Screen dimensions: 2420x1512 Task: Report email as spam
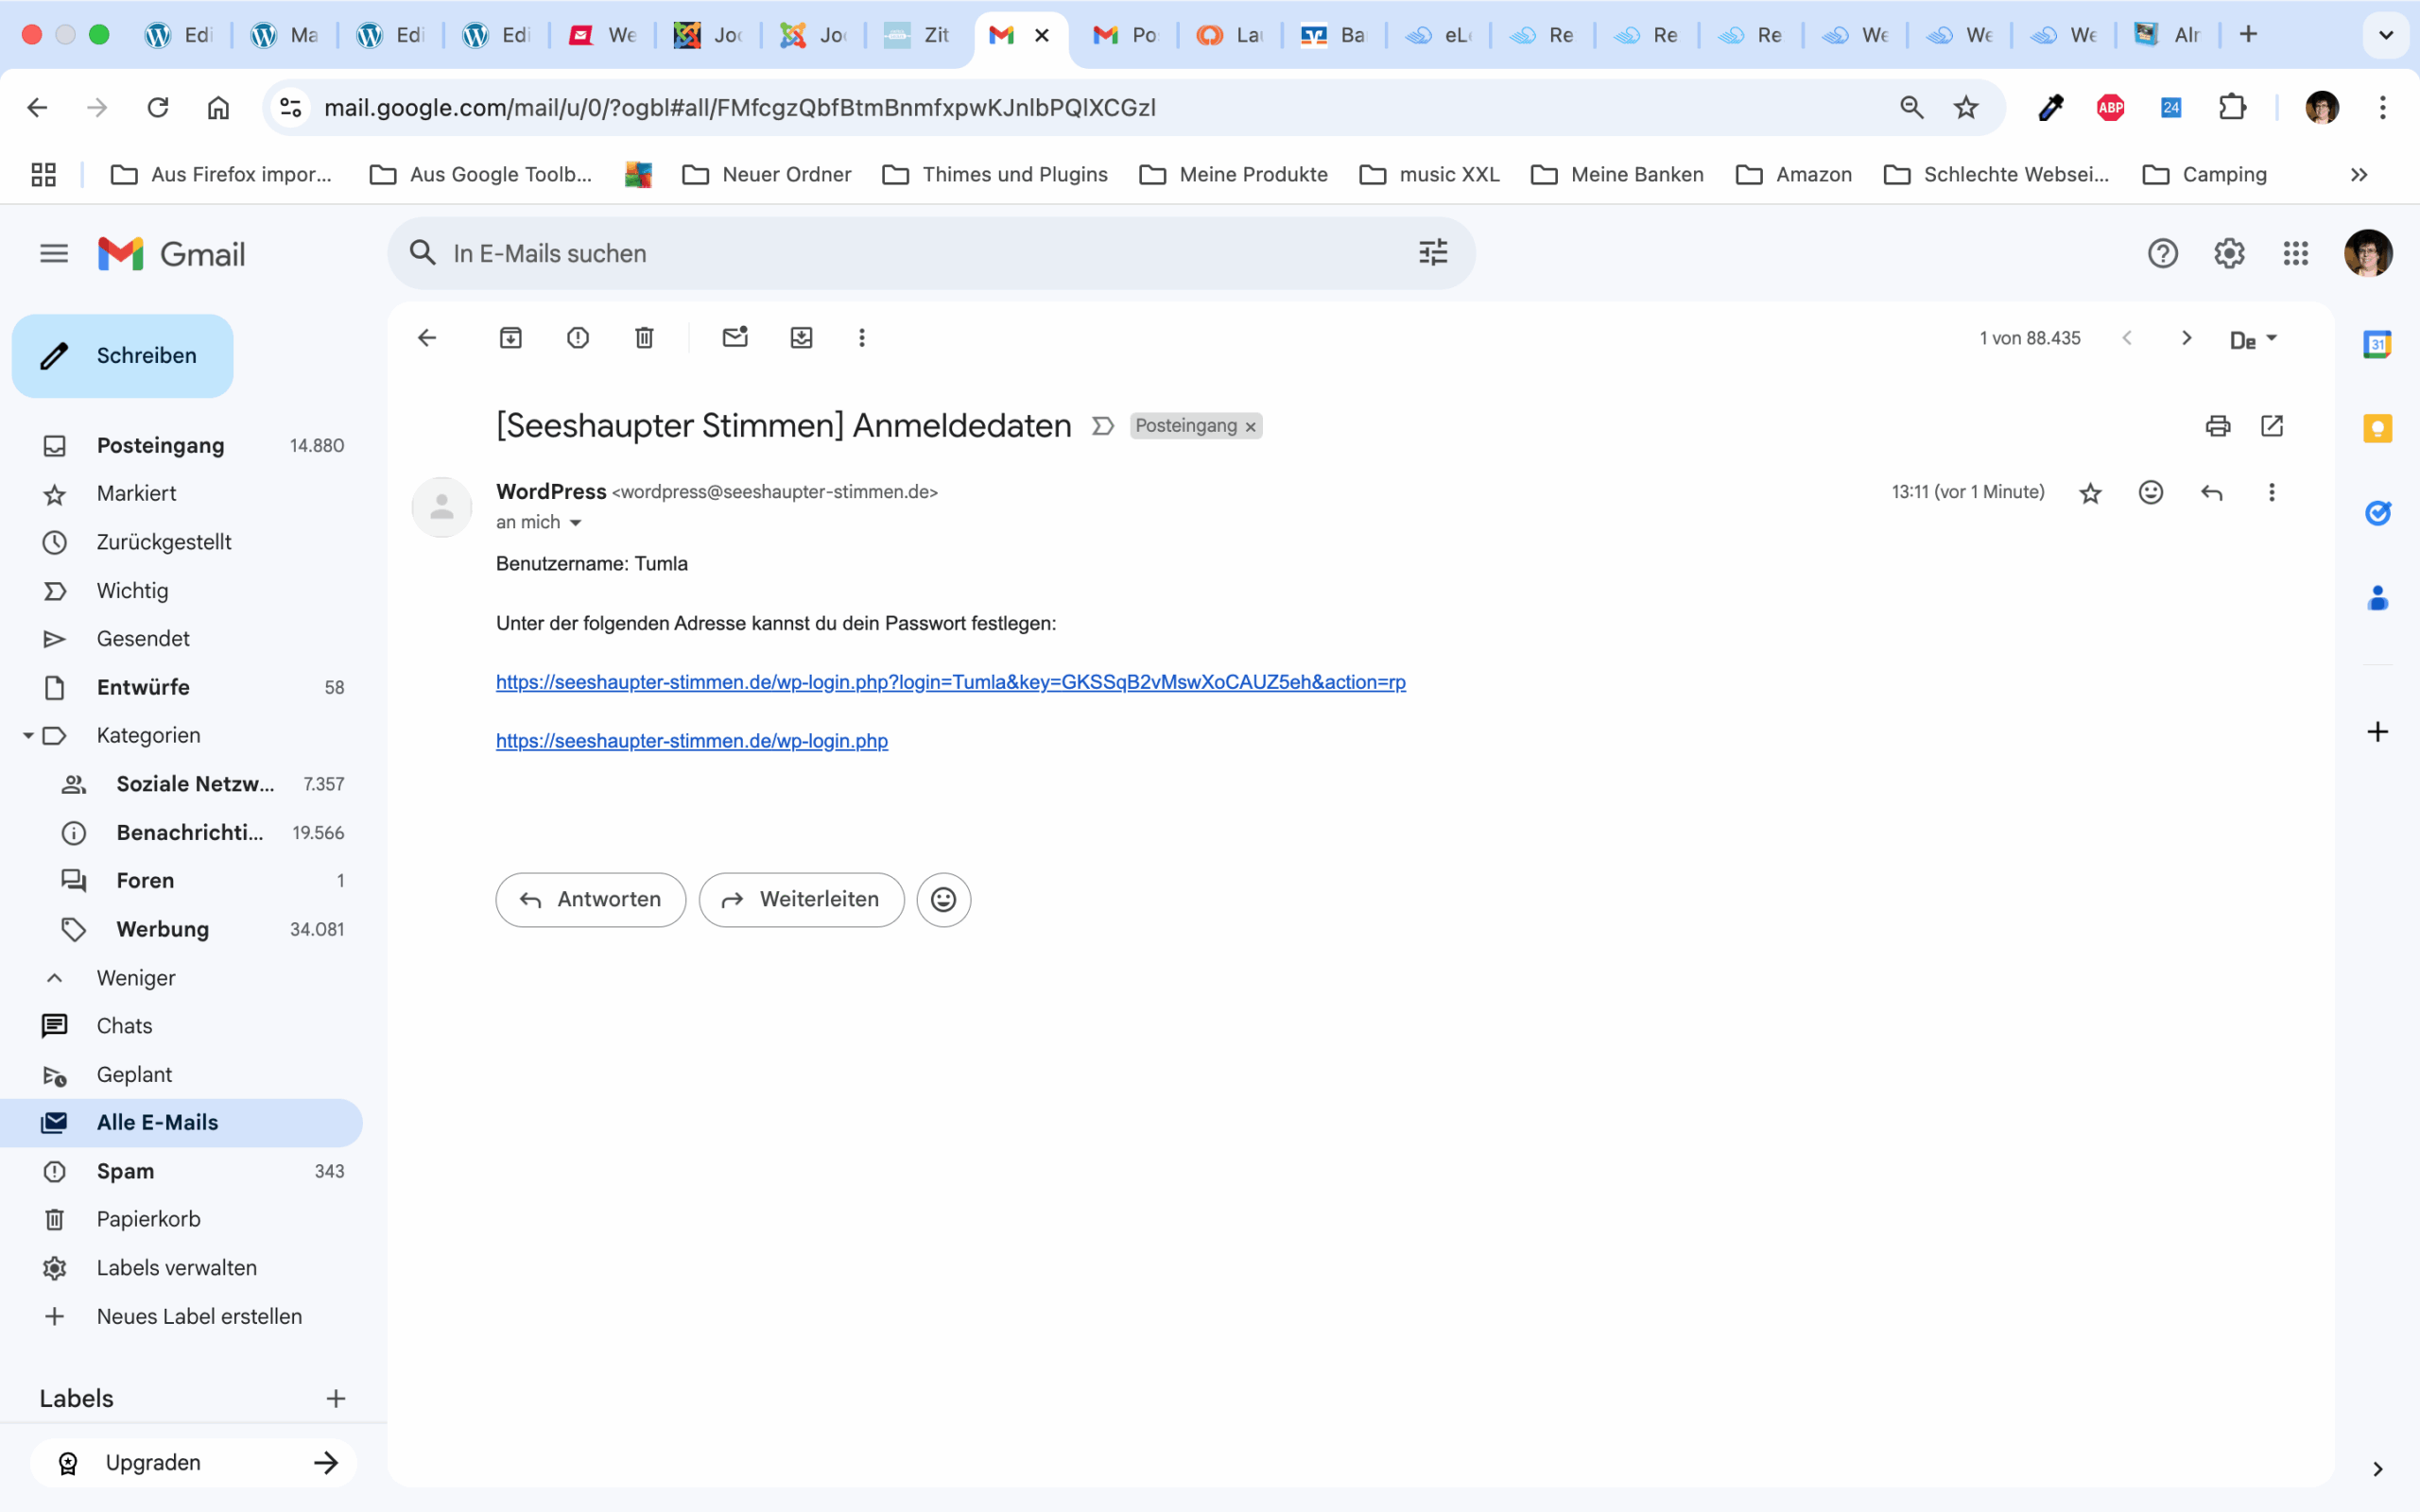[578, 338]
